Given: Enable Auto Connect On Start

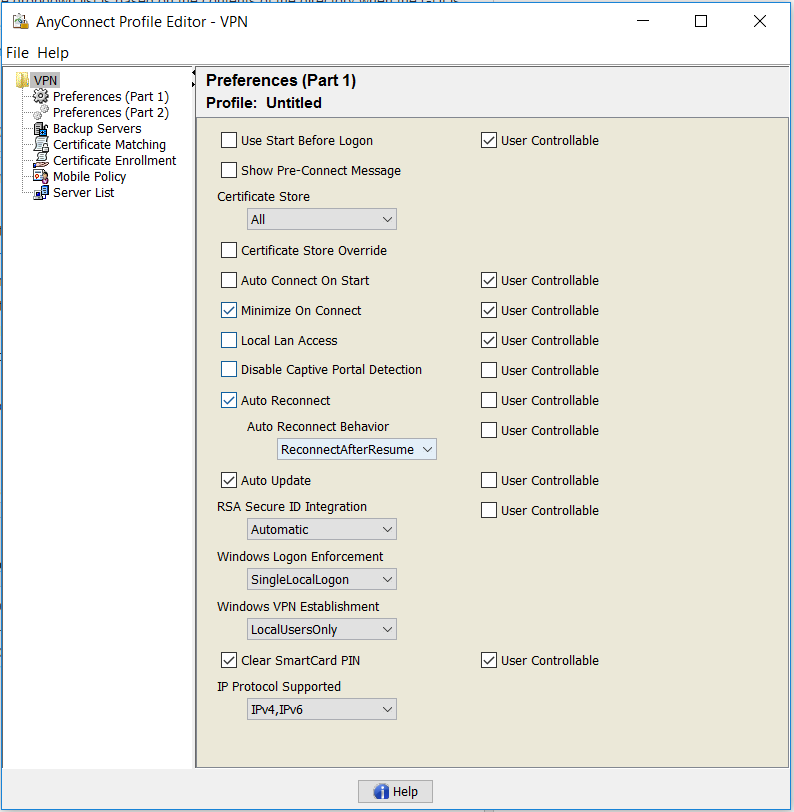Looking at the screenshot, I should point(229,280).
